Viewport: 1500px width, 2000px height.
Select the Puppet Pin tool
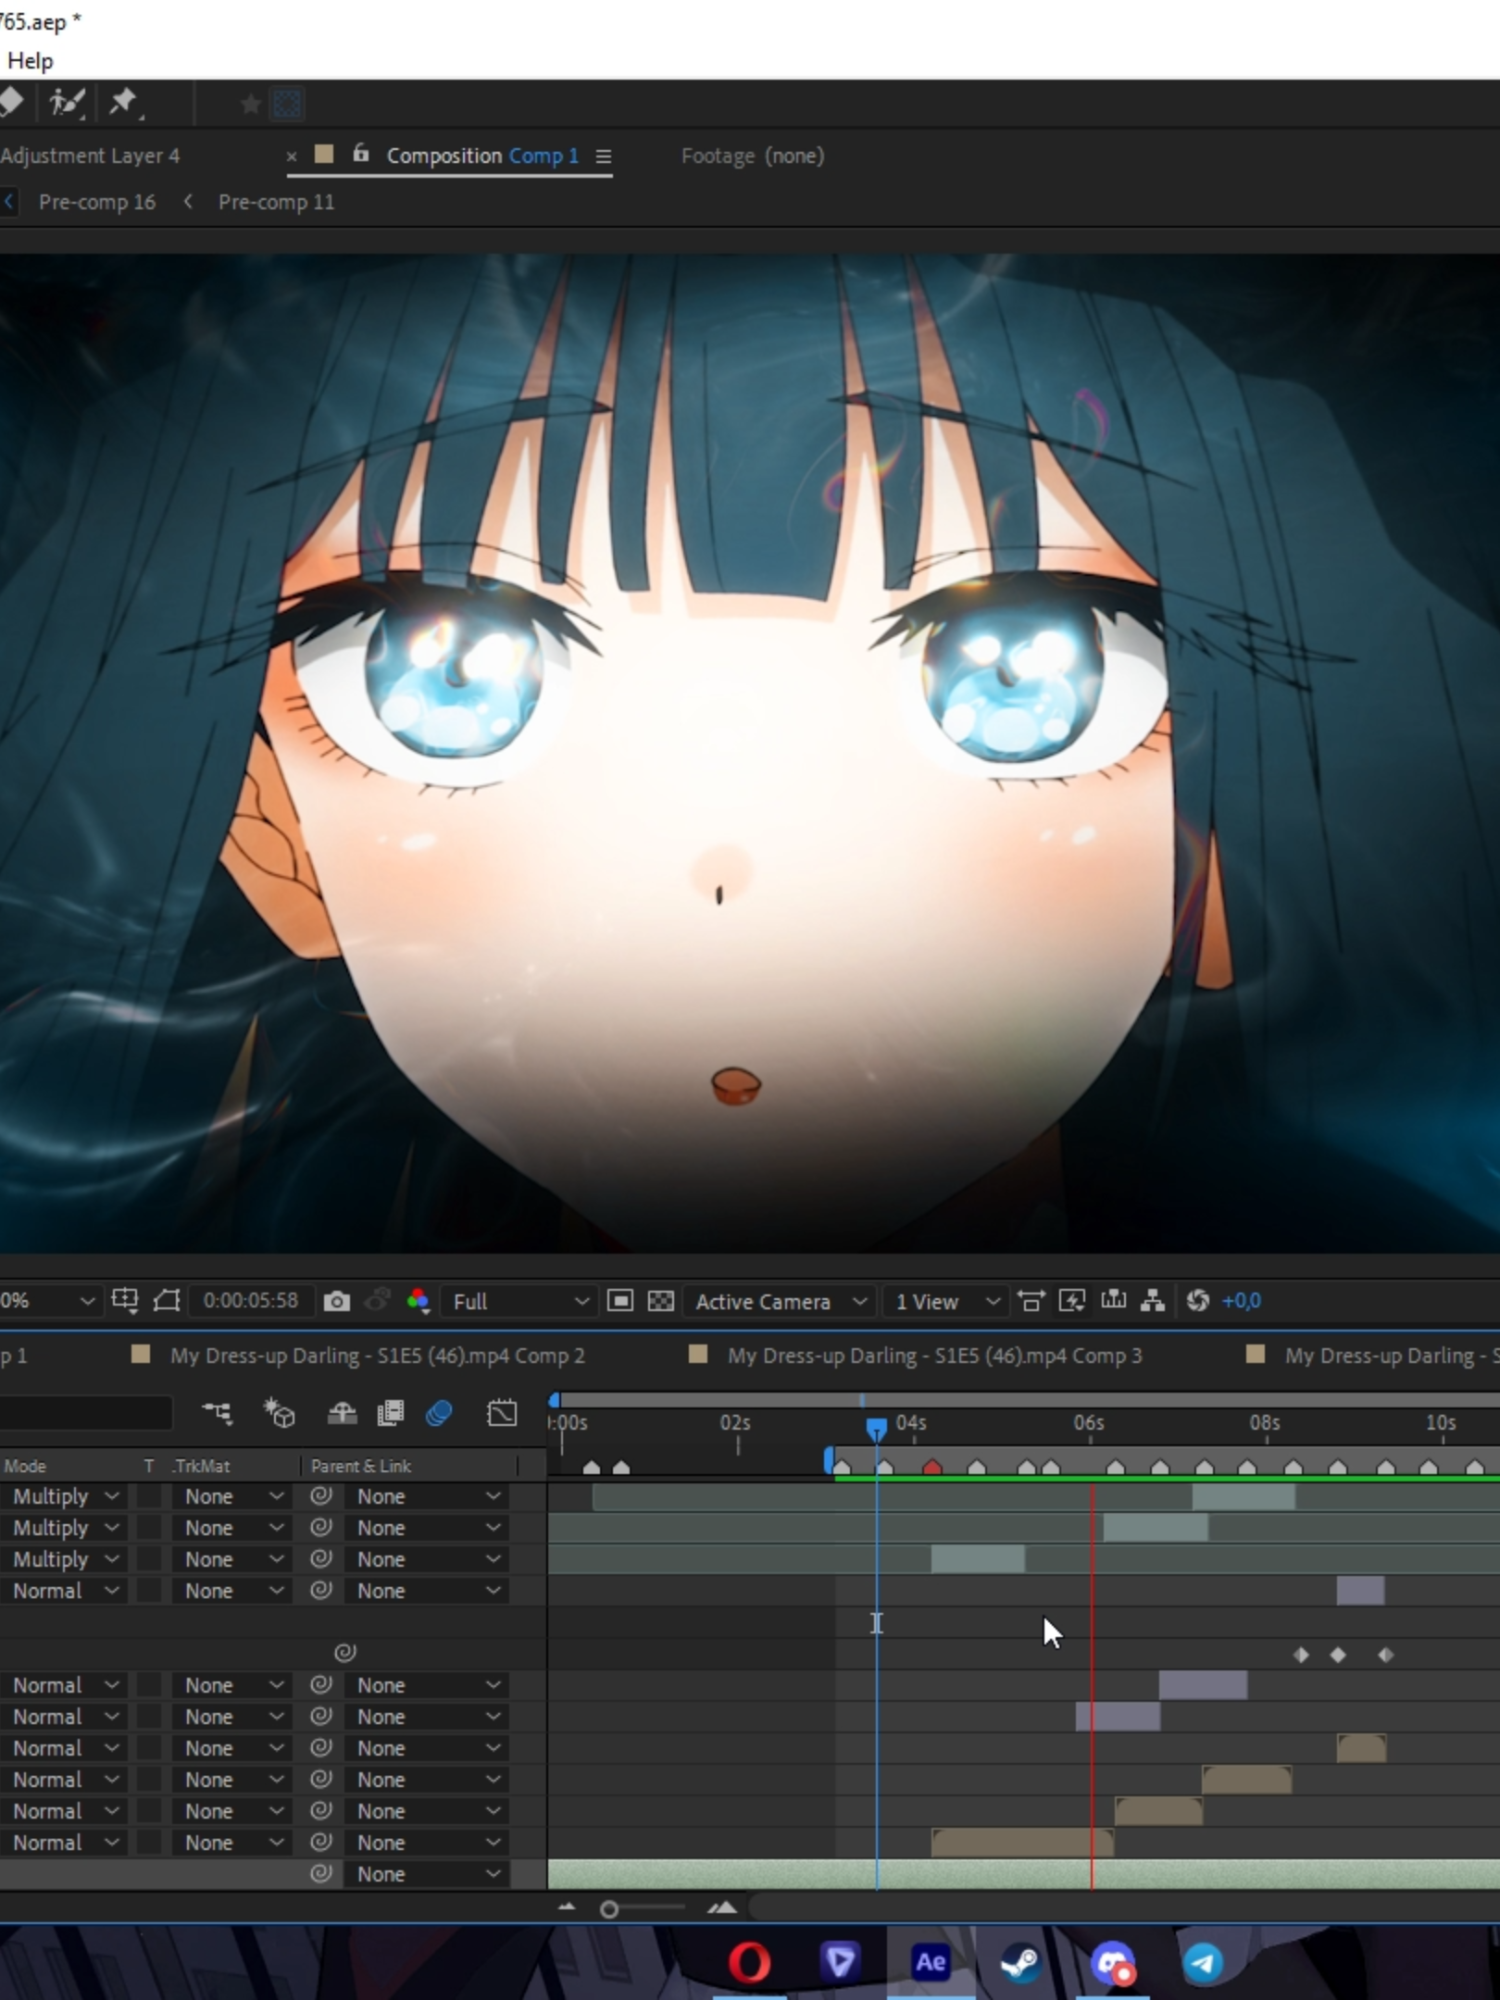124,102
